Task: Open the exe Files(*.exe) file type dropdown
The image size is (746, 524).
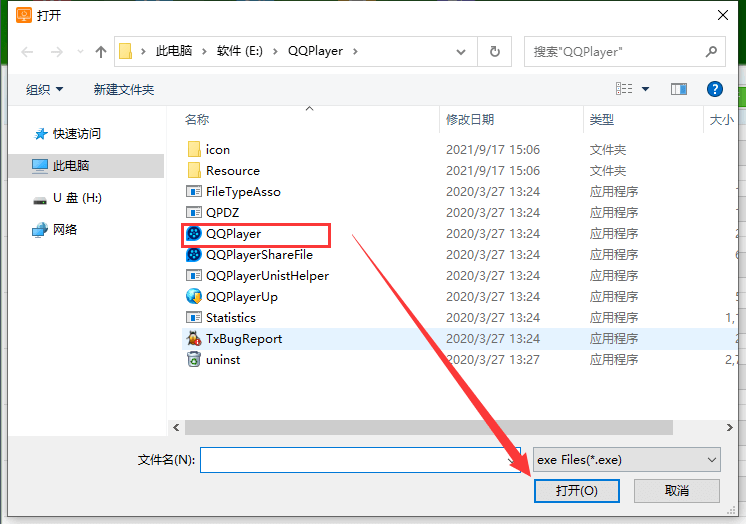Action: [627, 460]
